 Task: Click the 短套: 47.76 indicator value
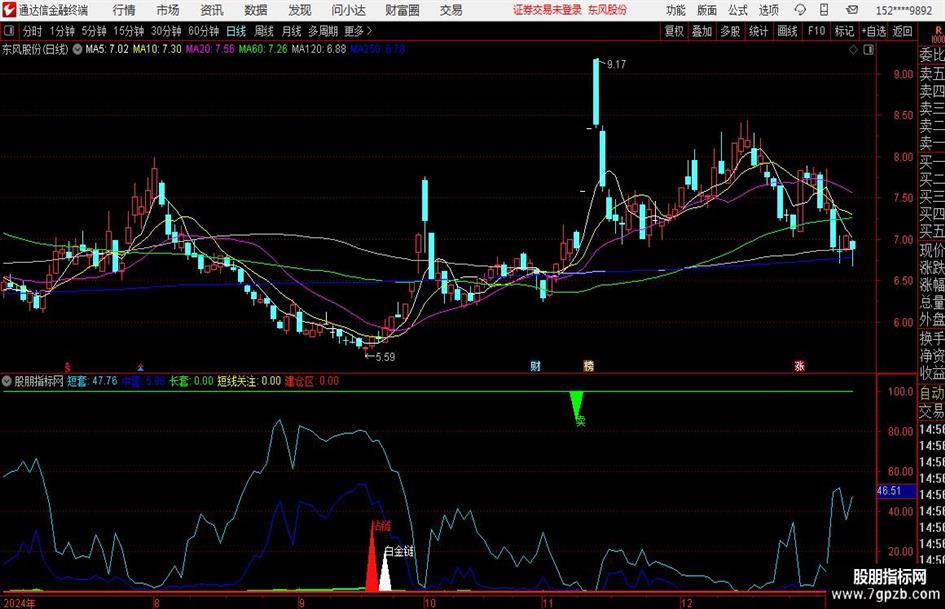tap(92, 381)
